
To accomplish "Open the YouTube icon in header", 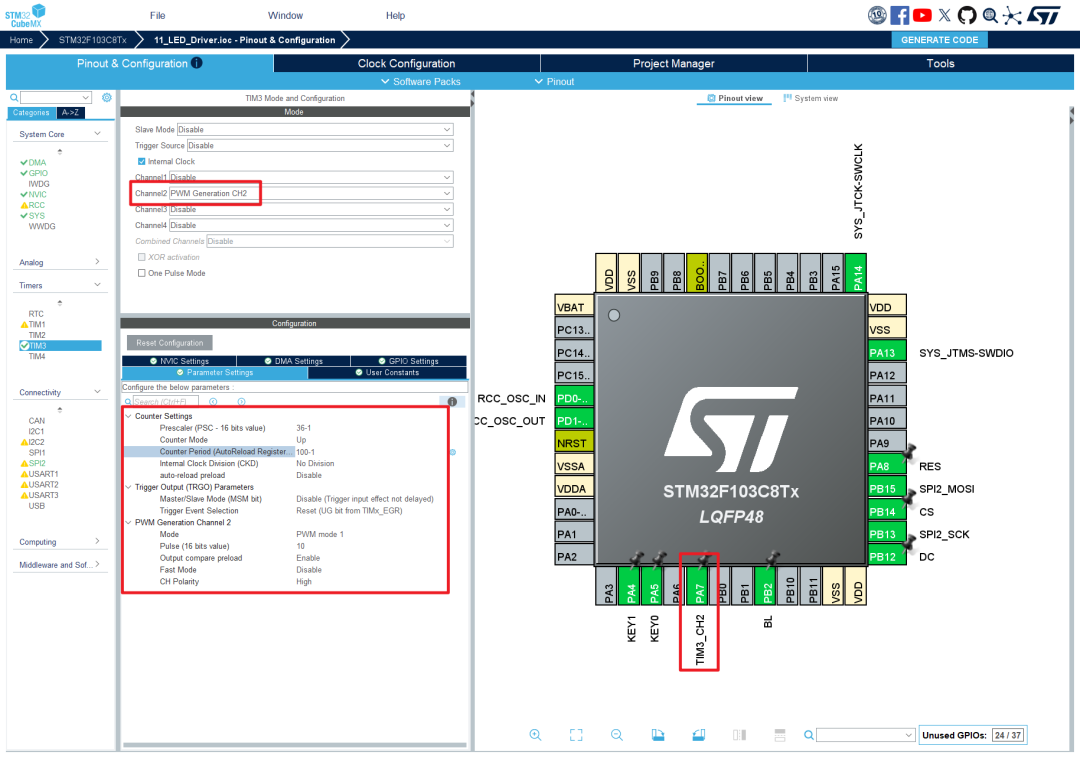I will click(x=922, y=15).
